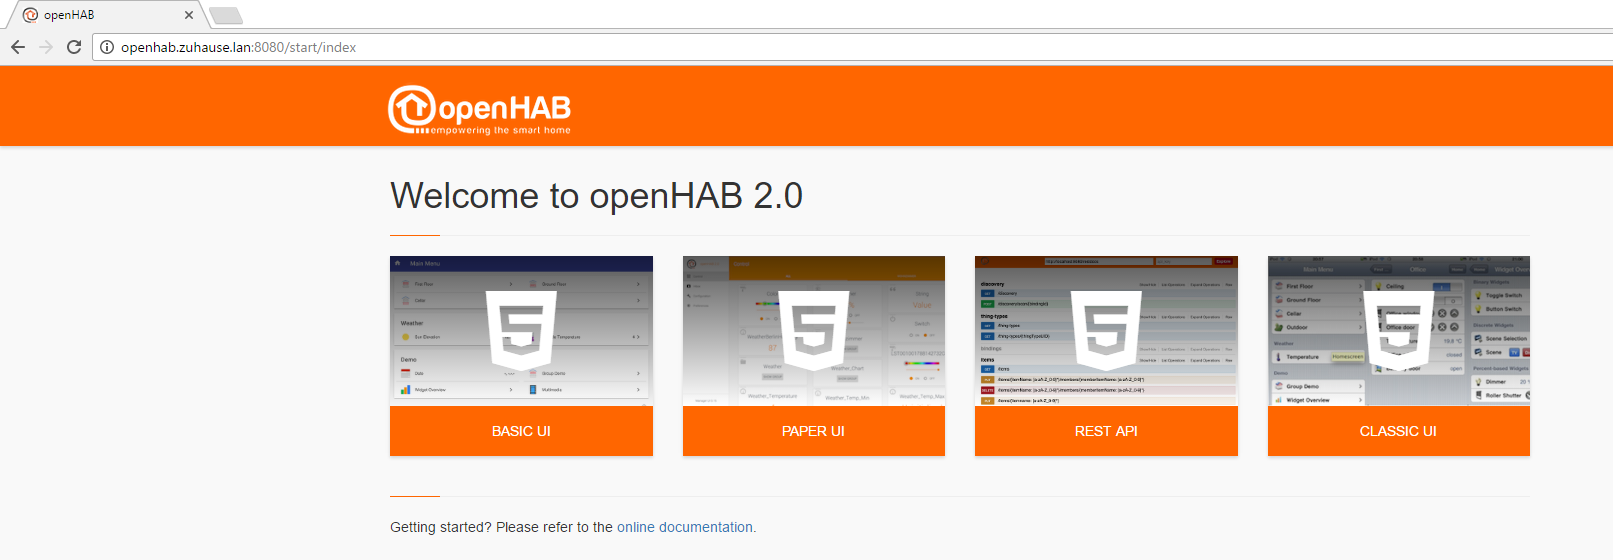The image size is (1613, 560).
Task: Launch the PAPER UI orange button
Action: coord(813,431)
